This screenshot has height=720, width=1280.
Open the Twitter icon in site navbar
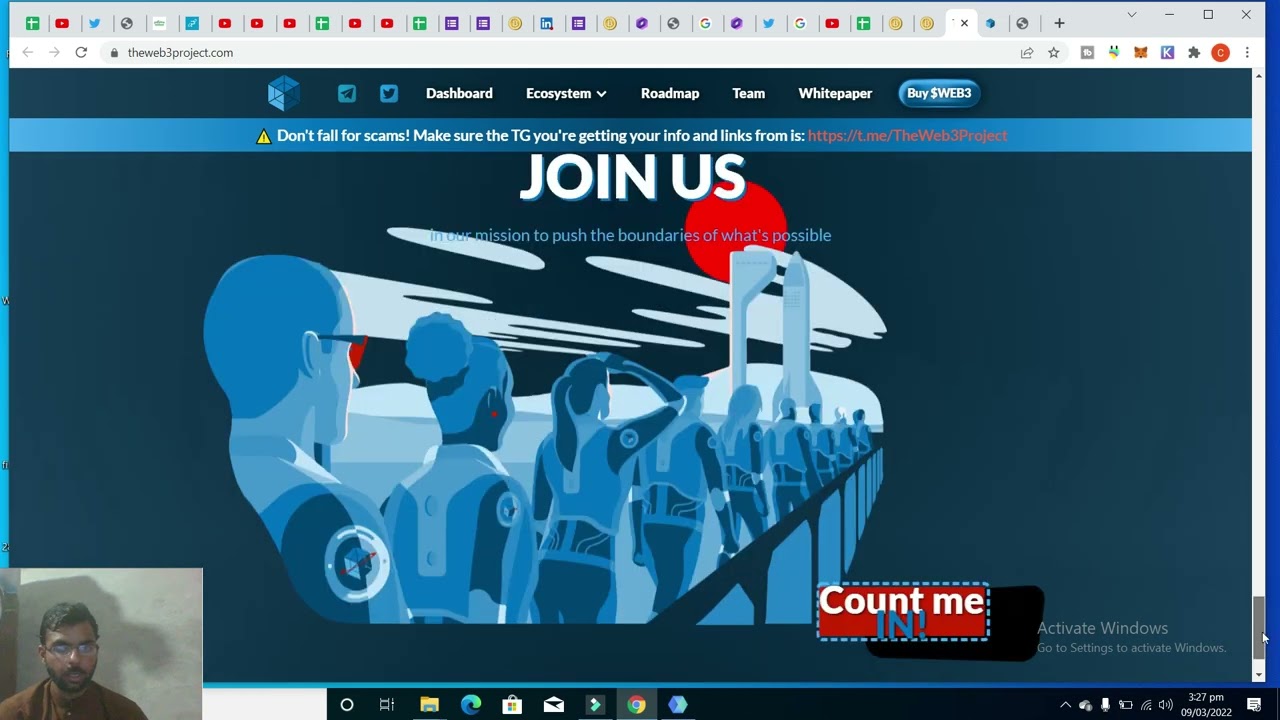pyautogui.click(x=389, y=93)
